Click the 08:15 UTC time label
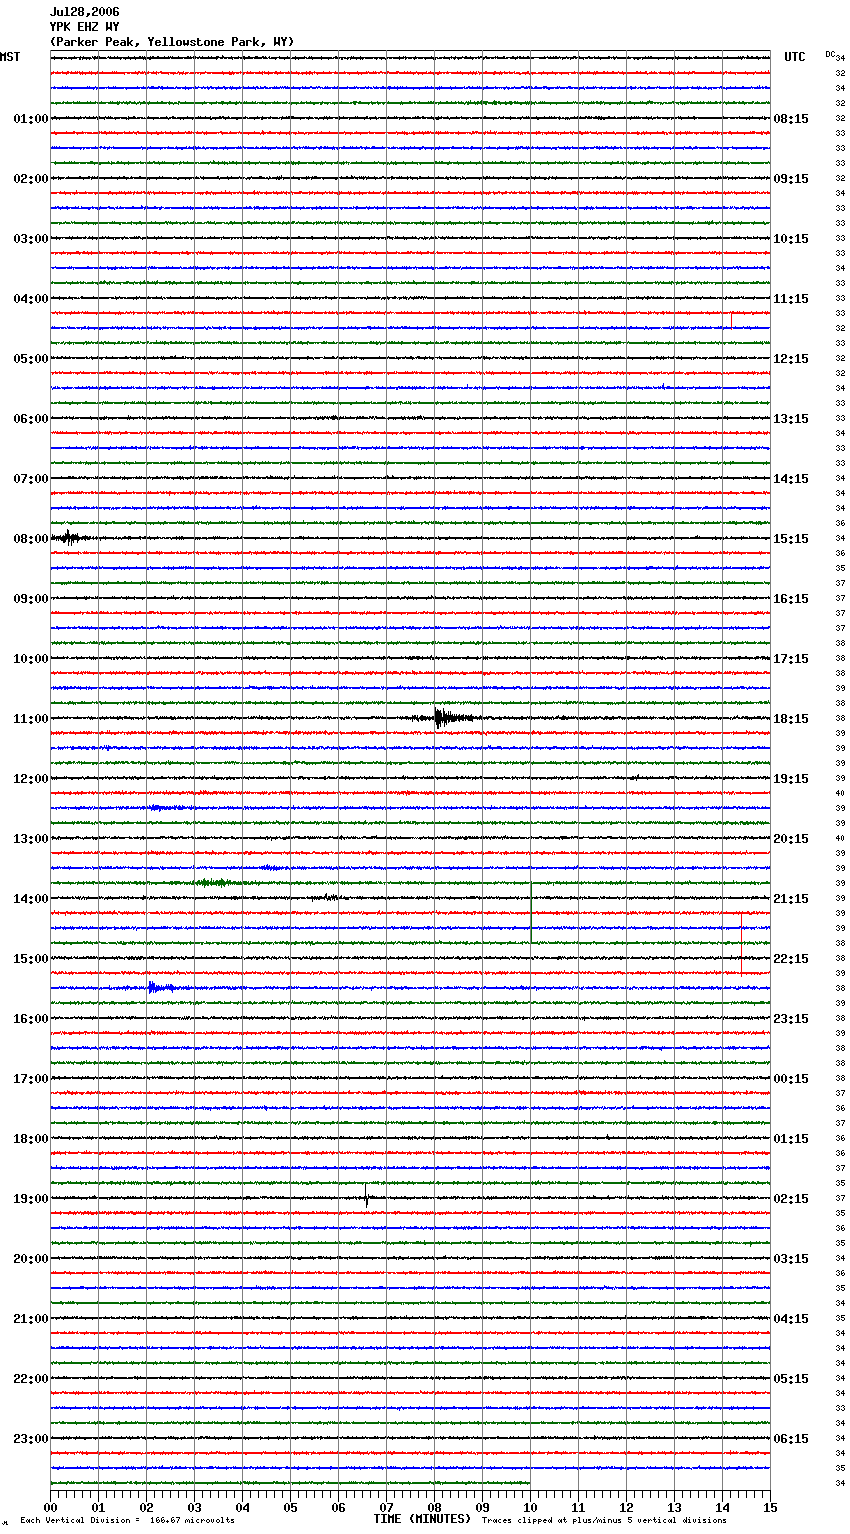 (791, 119)
